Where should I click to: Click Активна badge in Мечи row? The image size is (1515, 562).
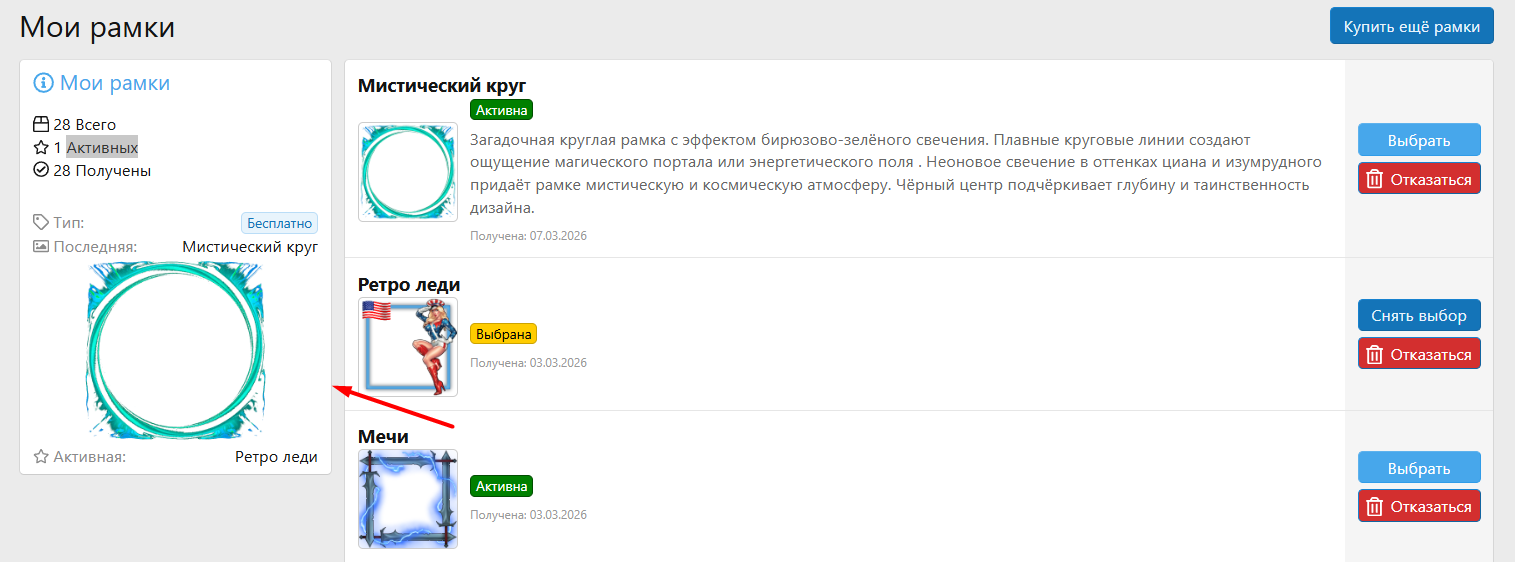coord(501,486)
